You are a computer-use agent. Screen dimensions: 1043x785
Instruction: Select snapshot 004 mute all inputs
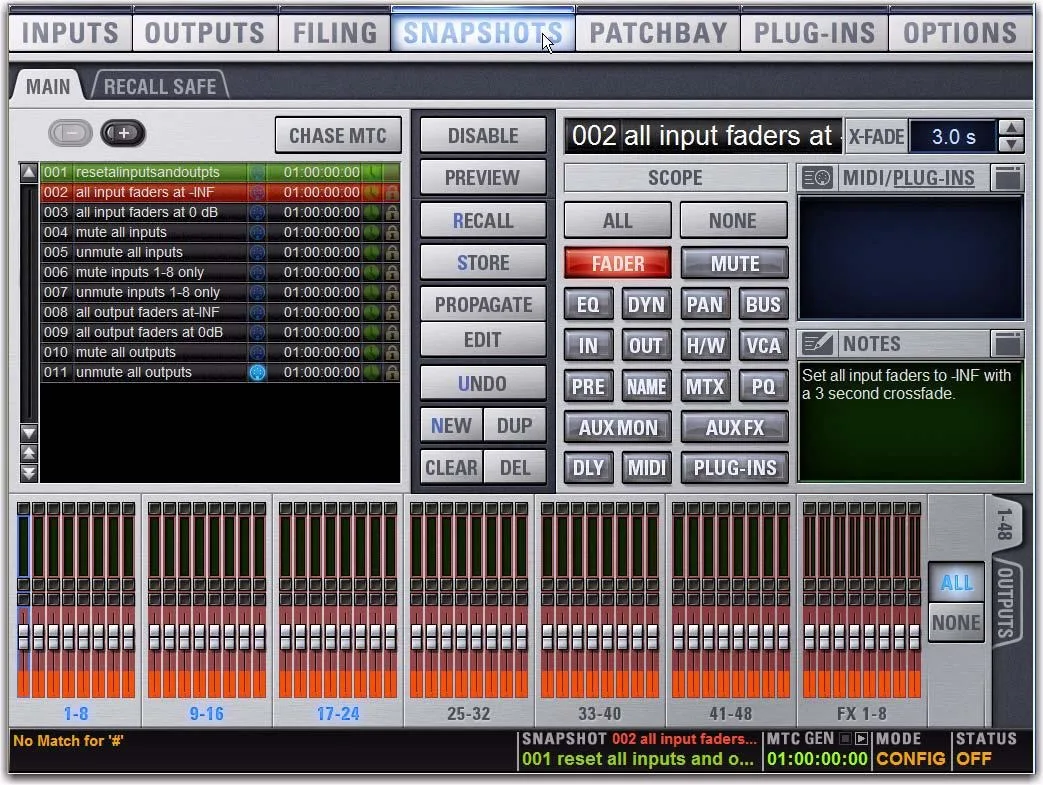tap(220, 232)
